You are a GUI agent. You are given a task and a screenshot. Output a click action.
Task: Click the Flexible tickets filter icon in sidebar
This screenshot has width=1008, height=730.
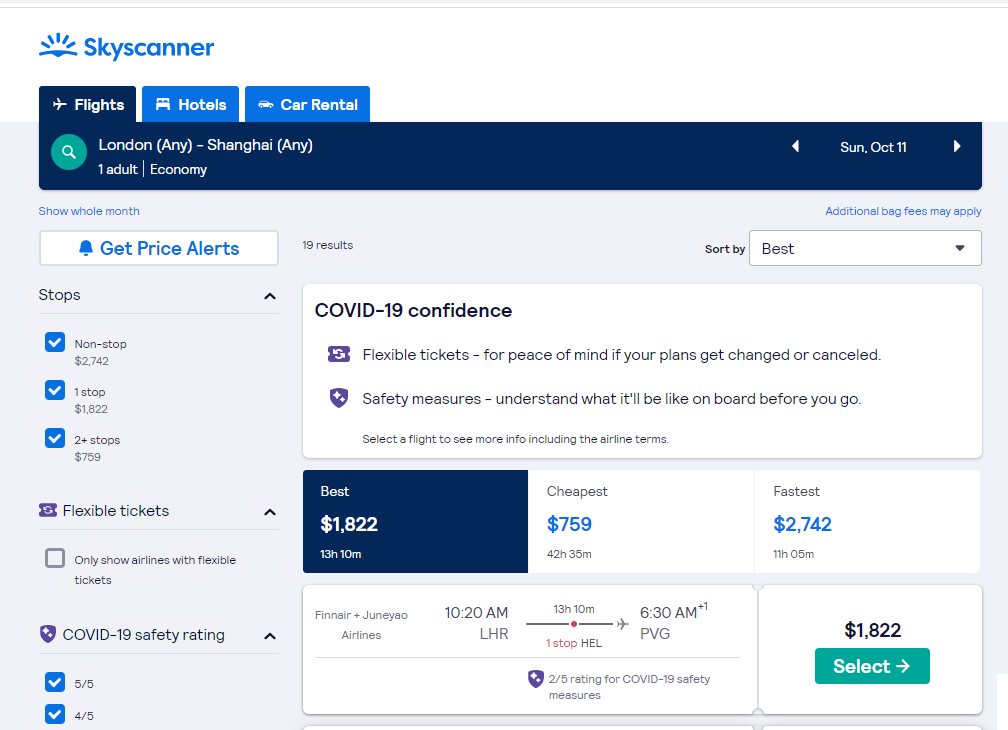click(48, 510)
